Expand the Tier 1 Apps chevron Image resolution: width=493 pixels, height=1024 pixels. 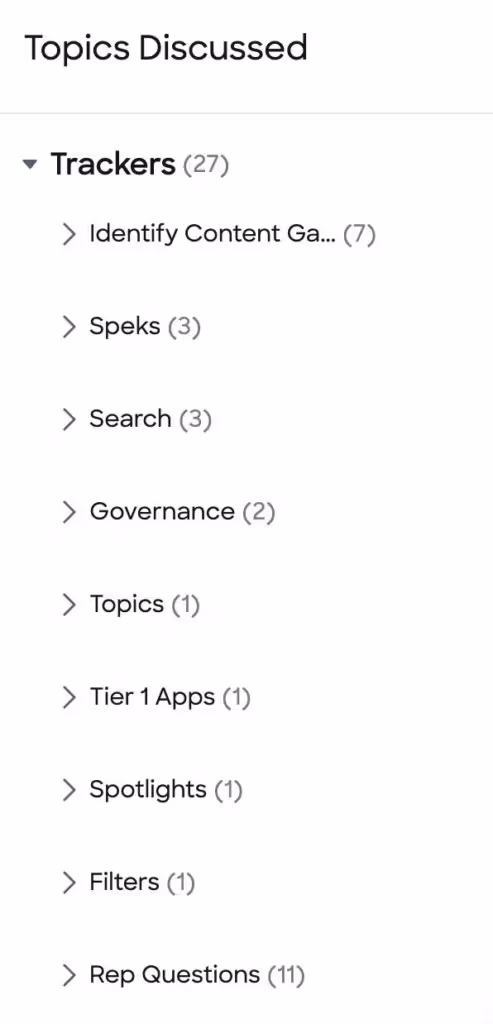(69, 697)
